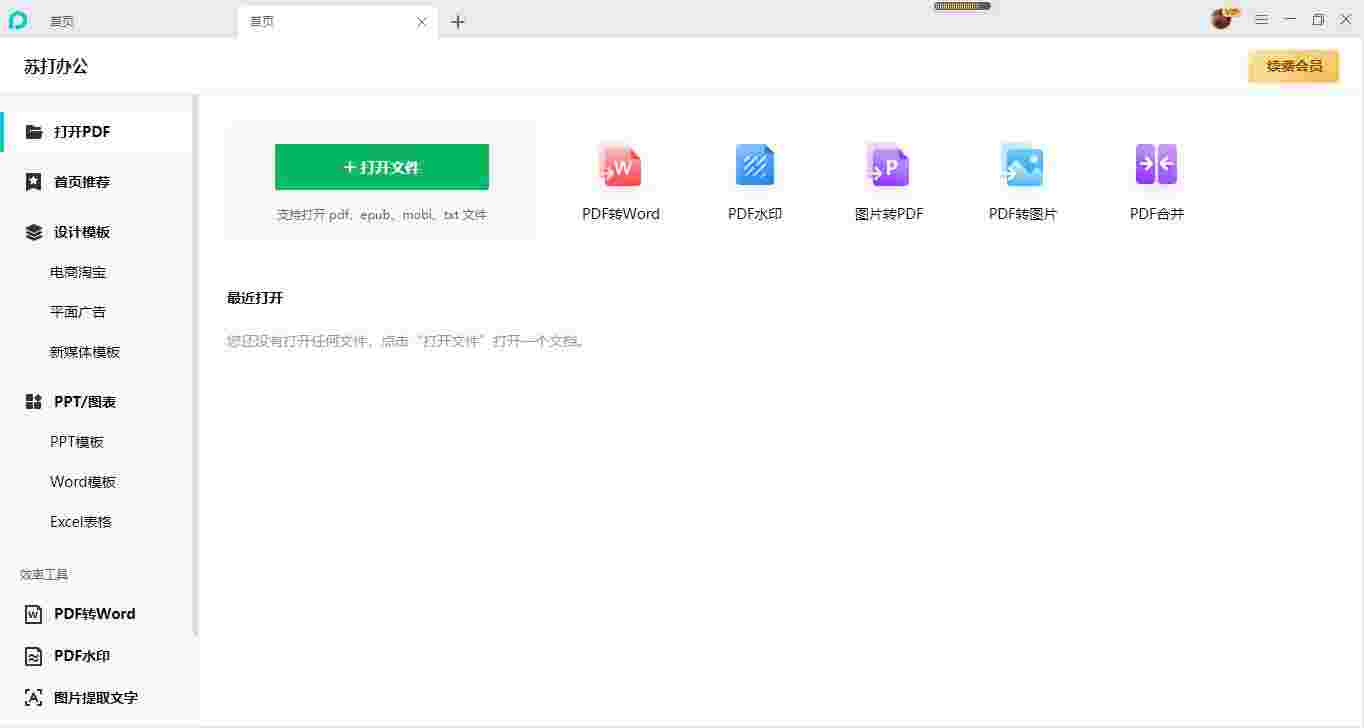Image resolution: width=1364 pixels, height=728 pixels.
Task: Click the 苏打办公 app logo icon
Action: [x=16, y=20]
